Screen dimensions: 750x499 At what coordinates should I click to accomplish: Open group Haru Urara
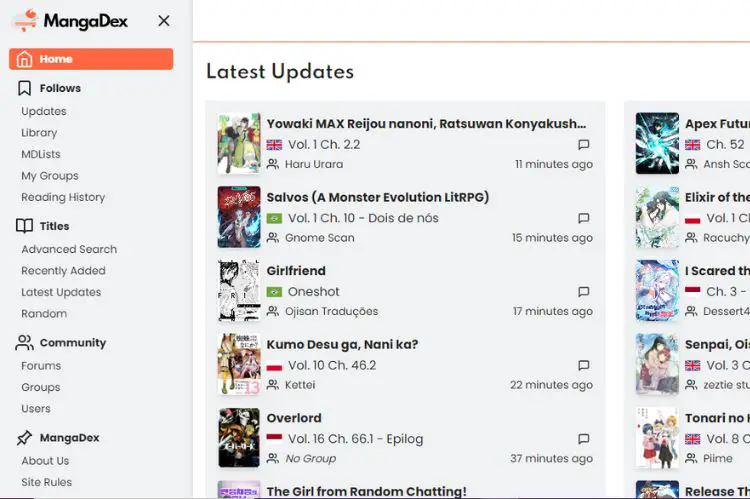314,164
